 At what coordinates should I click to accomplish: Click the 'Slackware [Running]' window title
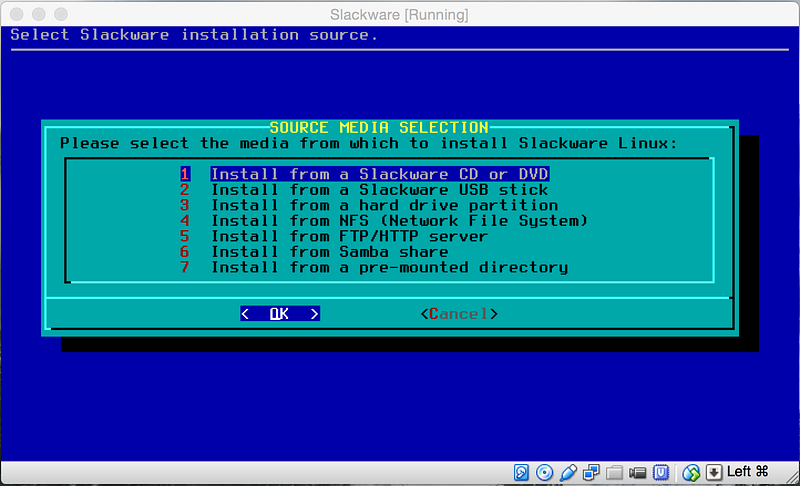399,15
